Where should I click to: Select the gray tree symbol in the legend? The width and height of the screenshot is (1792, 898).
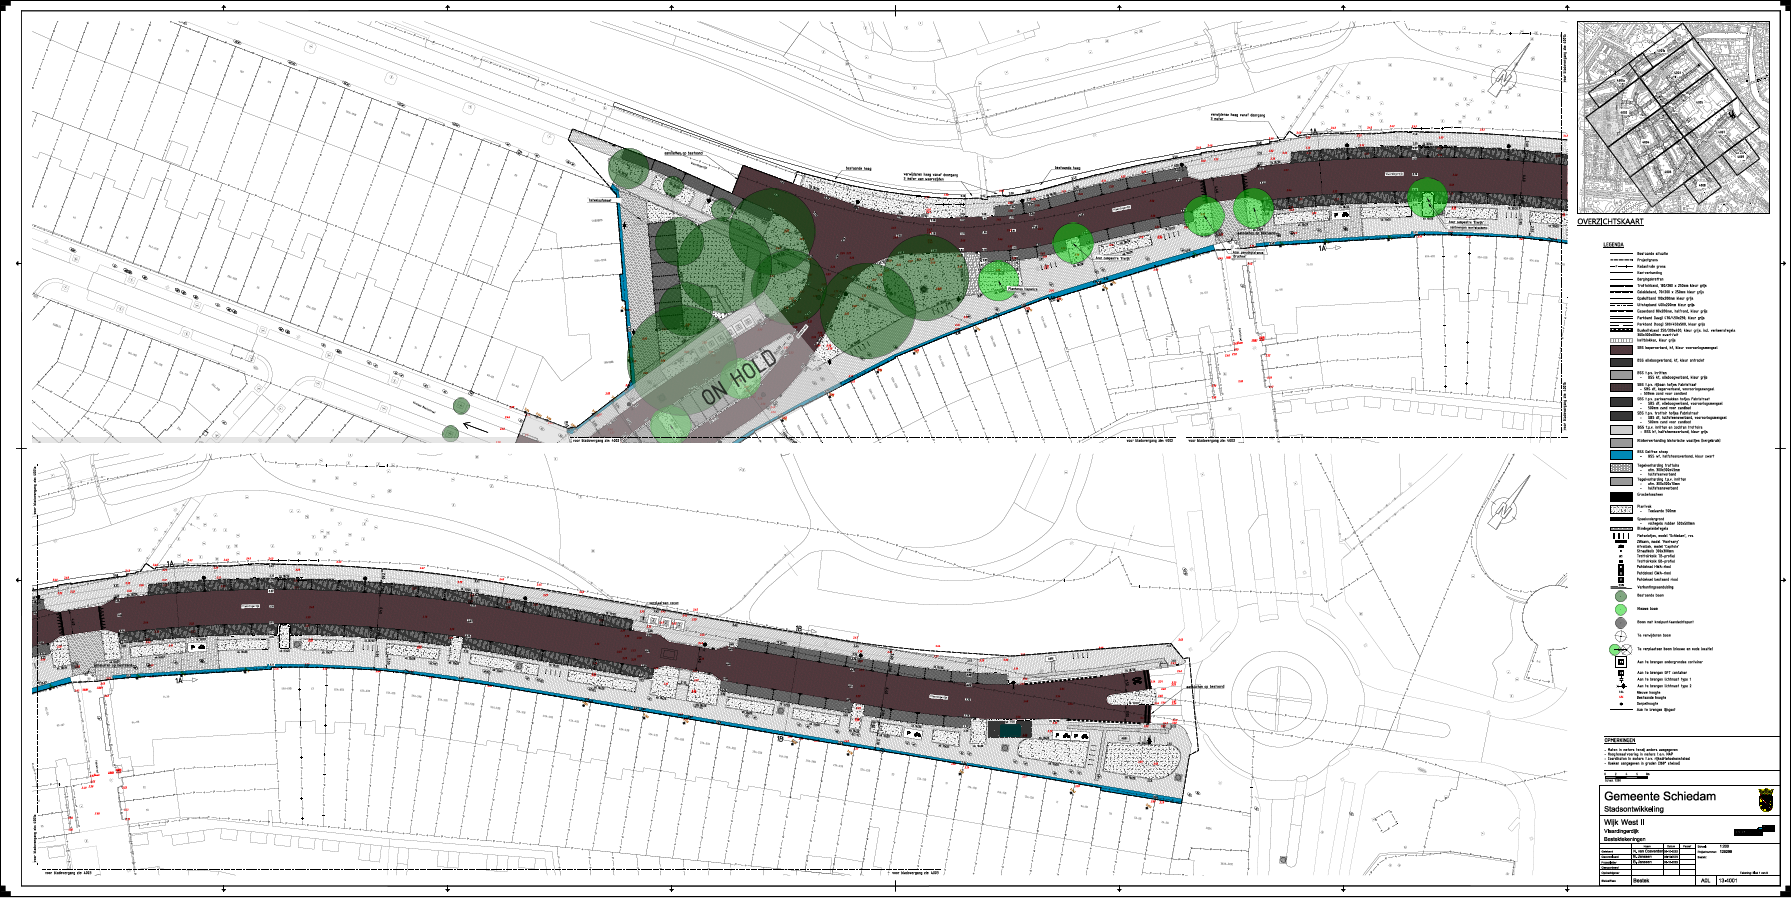tap(1621, 623)
